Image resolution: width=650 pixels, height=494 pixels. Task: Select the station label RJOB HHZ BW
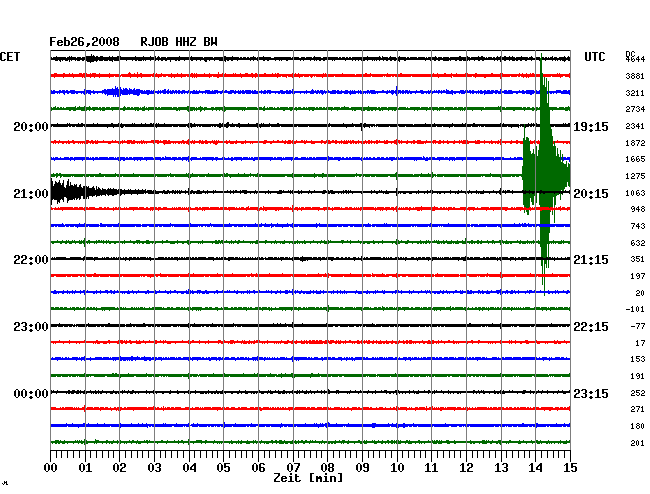179,42
